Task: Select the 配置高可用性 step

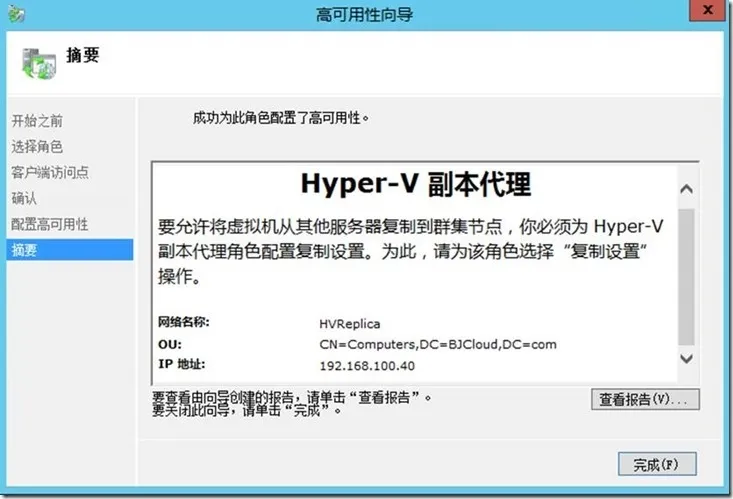Action: click(50, 224)
